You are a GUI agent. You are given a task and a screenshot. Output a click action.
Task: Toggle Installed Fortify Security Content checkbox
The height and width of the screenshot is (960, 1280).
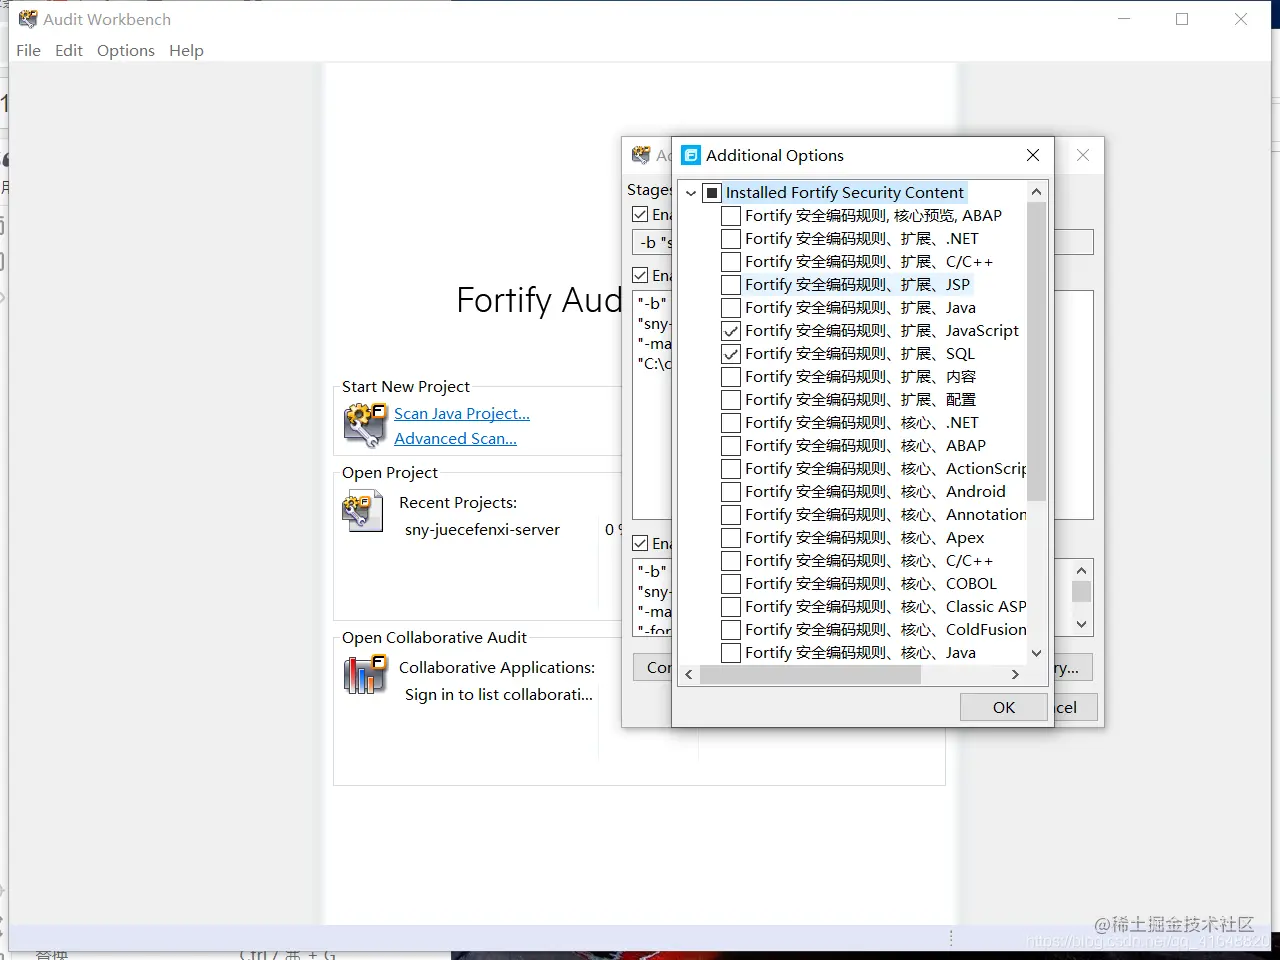tap(712, 192)
